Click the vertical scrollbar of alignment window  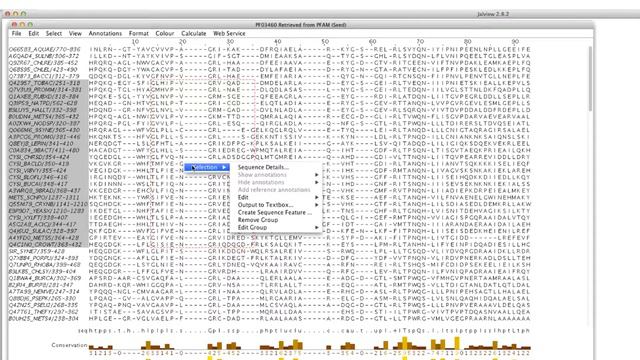[x=590, y=78]
